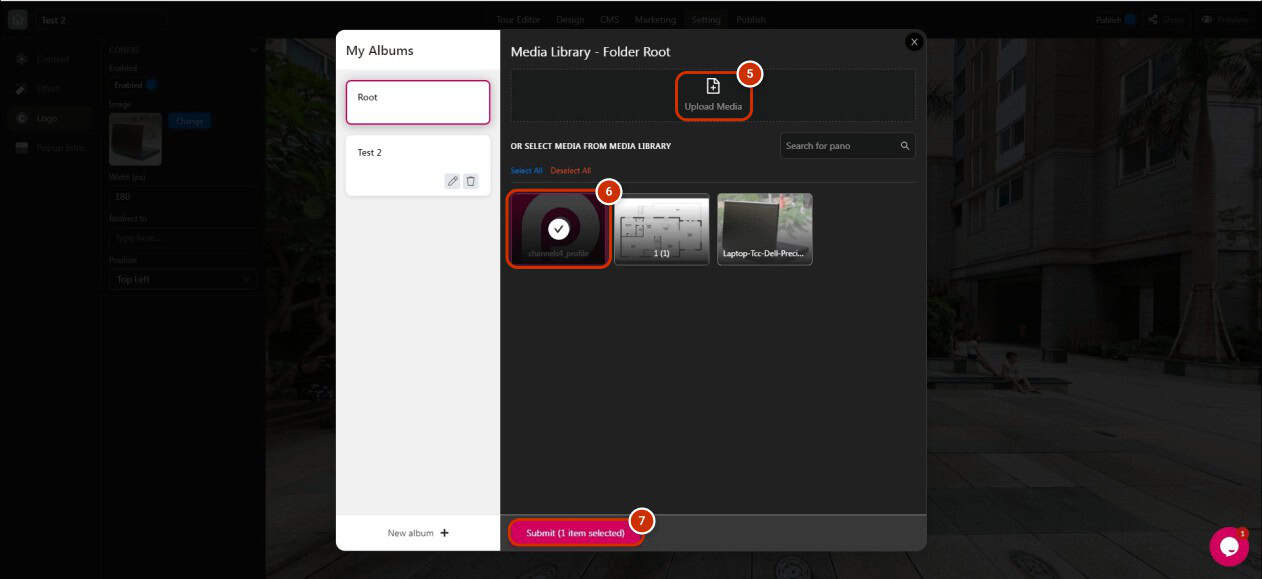Image resolution: width=1262 pixels, height=579 pixels.
Task: Select the Root album
Action: point(418,102)
